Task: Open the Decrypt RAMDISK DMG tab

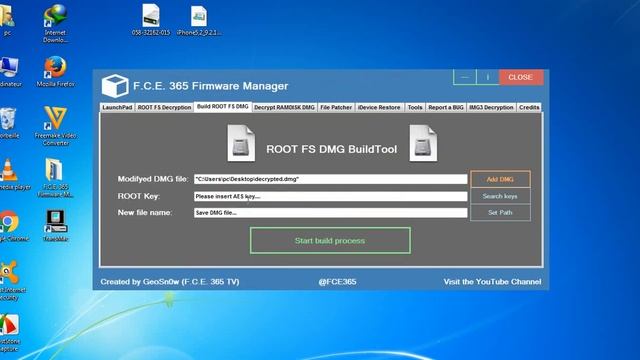Action: coord(284,107)
